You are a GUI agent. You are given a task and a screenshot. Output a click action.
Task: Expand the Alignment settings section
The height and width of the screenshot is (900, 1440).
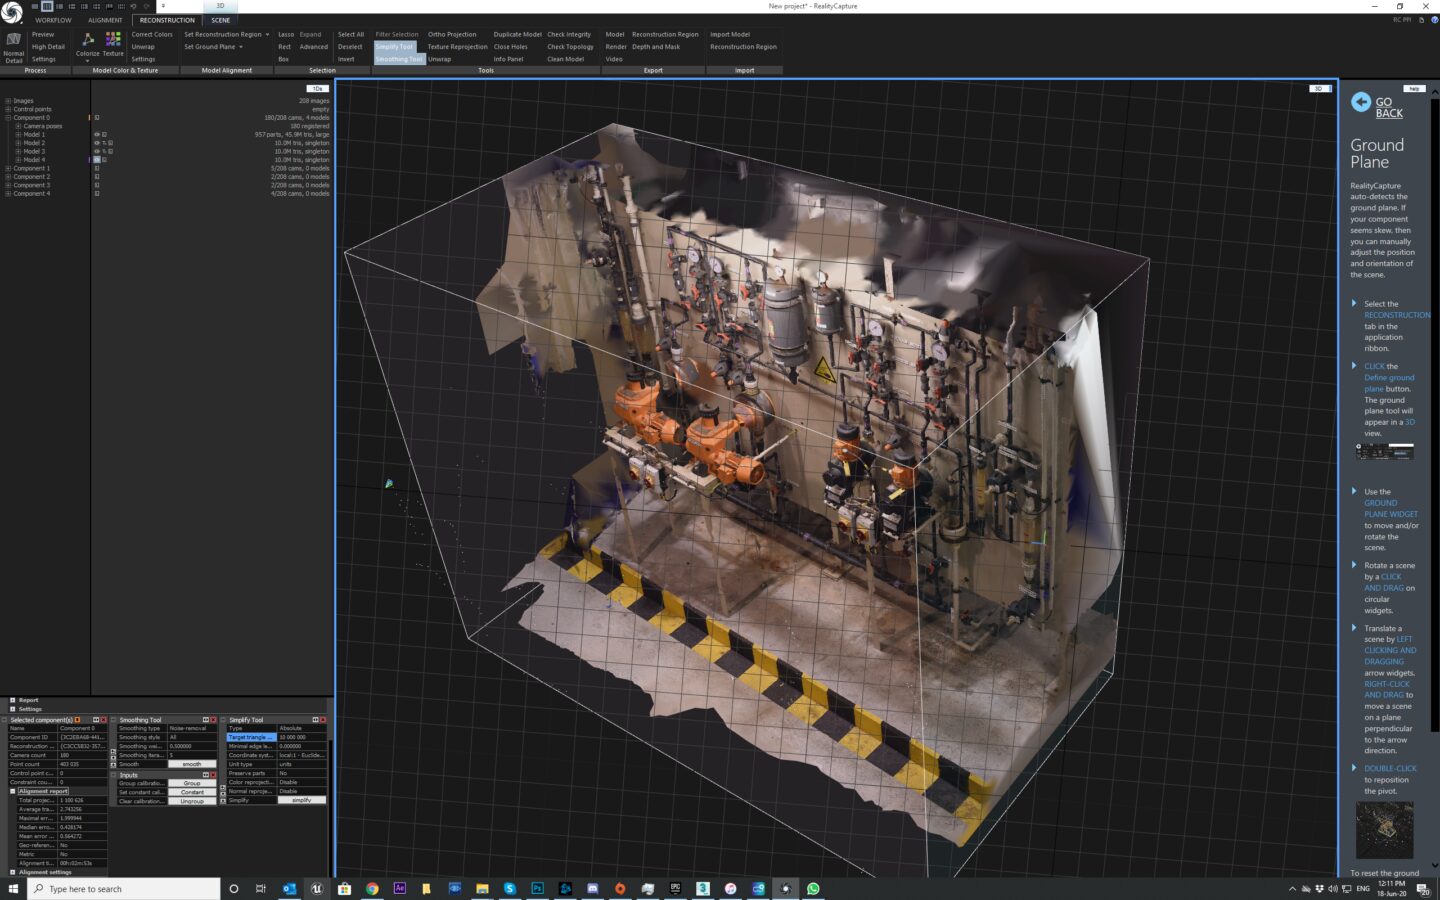click(x=13, y=872)
